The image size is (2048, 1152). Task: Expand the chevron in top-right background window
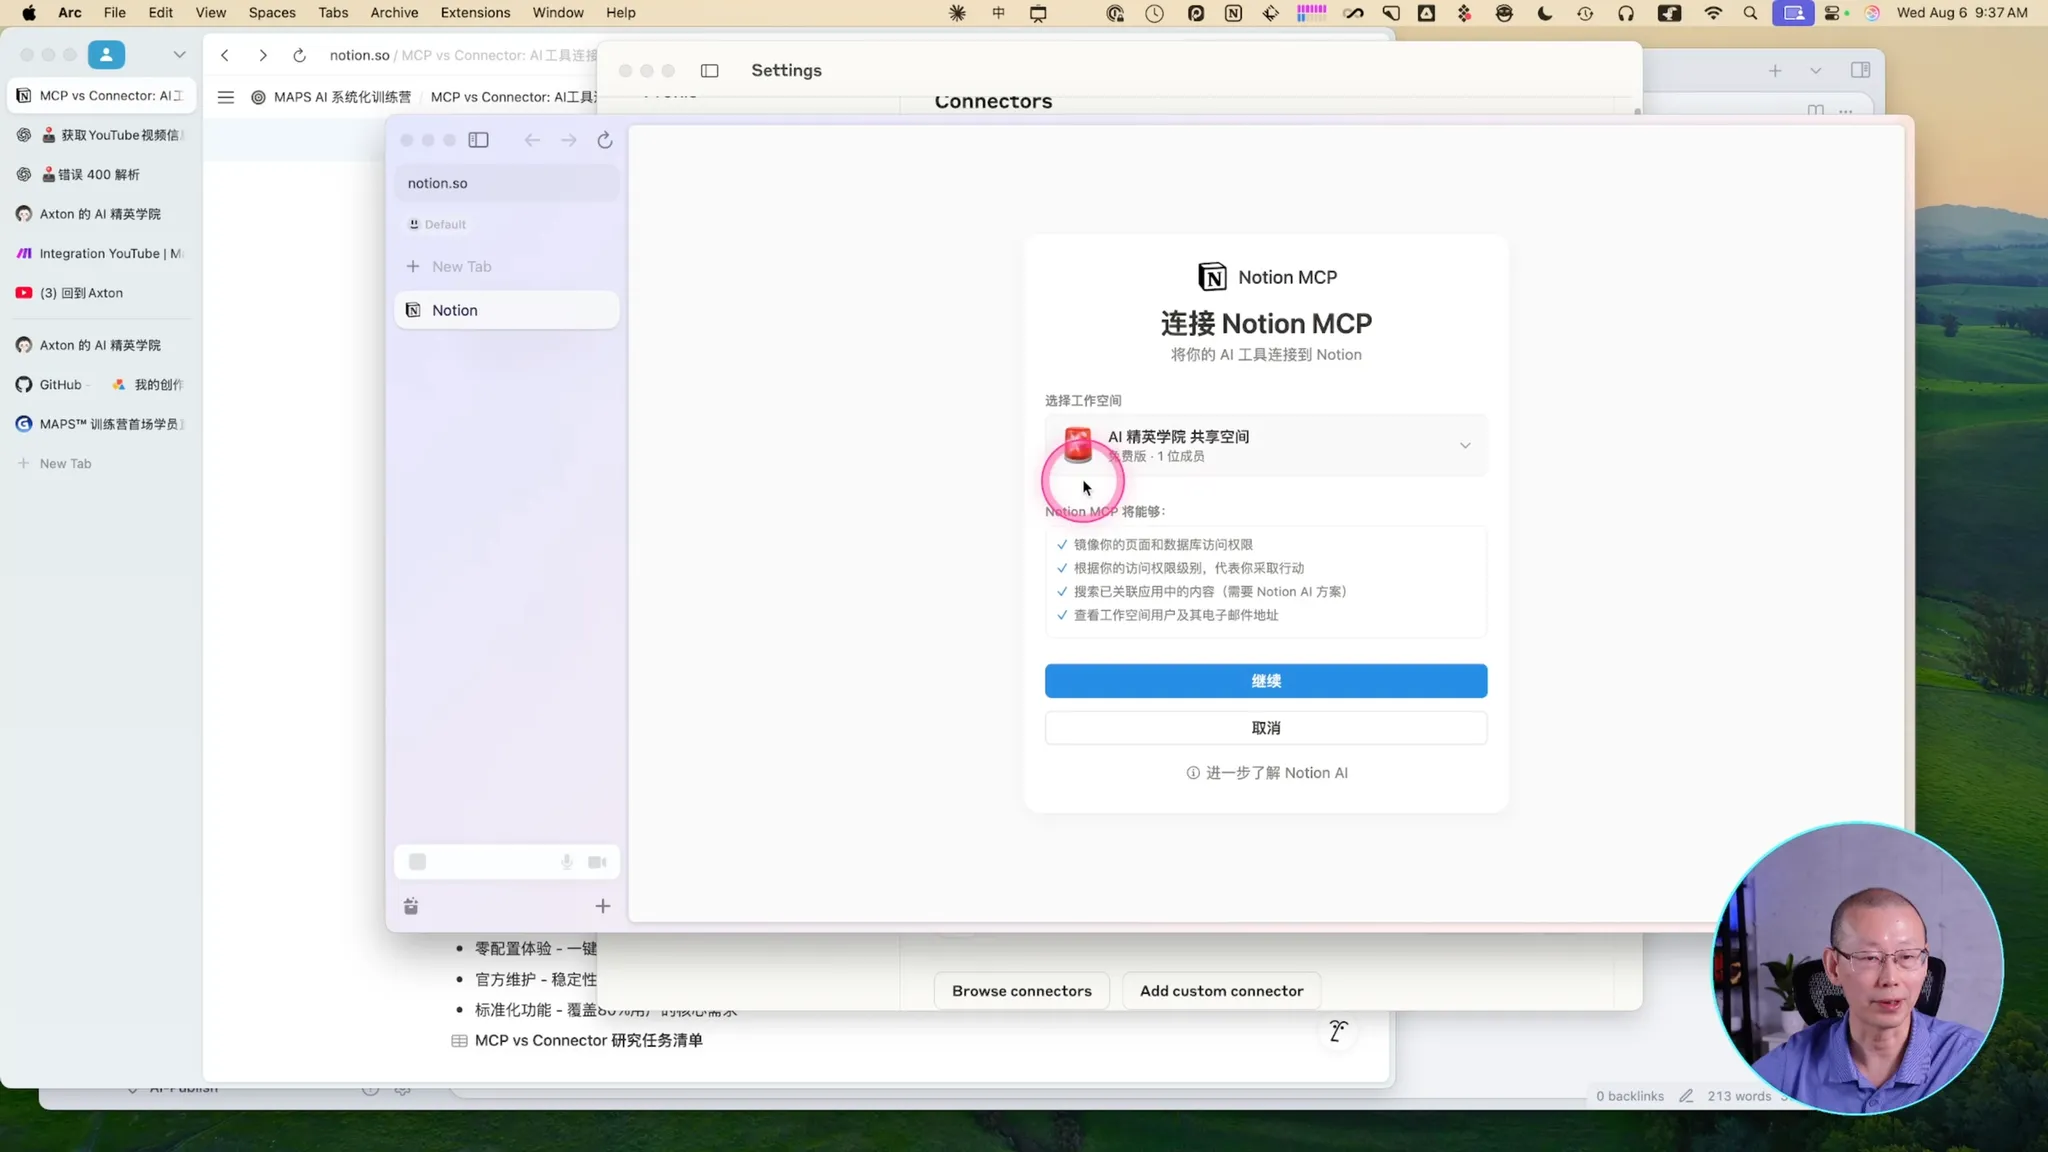pyautogui.click(x=1816, y=71)
